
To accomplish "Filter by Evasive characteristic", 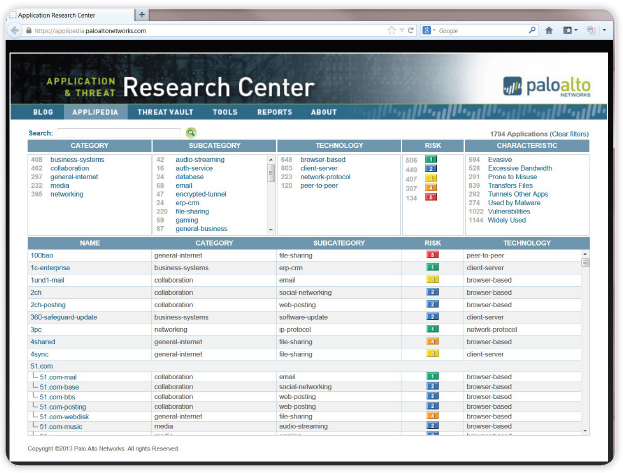I will coord(500,159).
